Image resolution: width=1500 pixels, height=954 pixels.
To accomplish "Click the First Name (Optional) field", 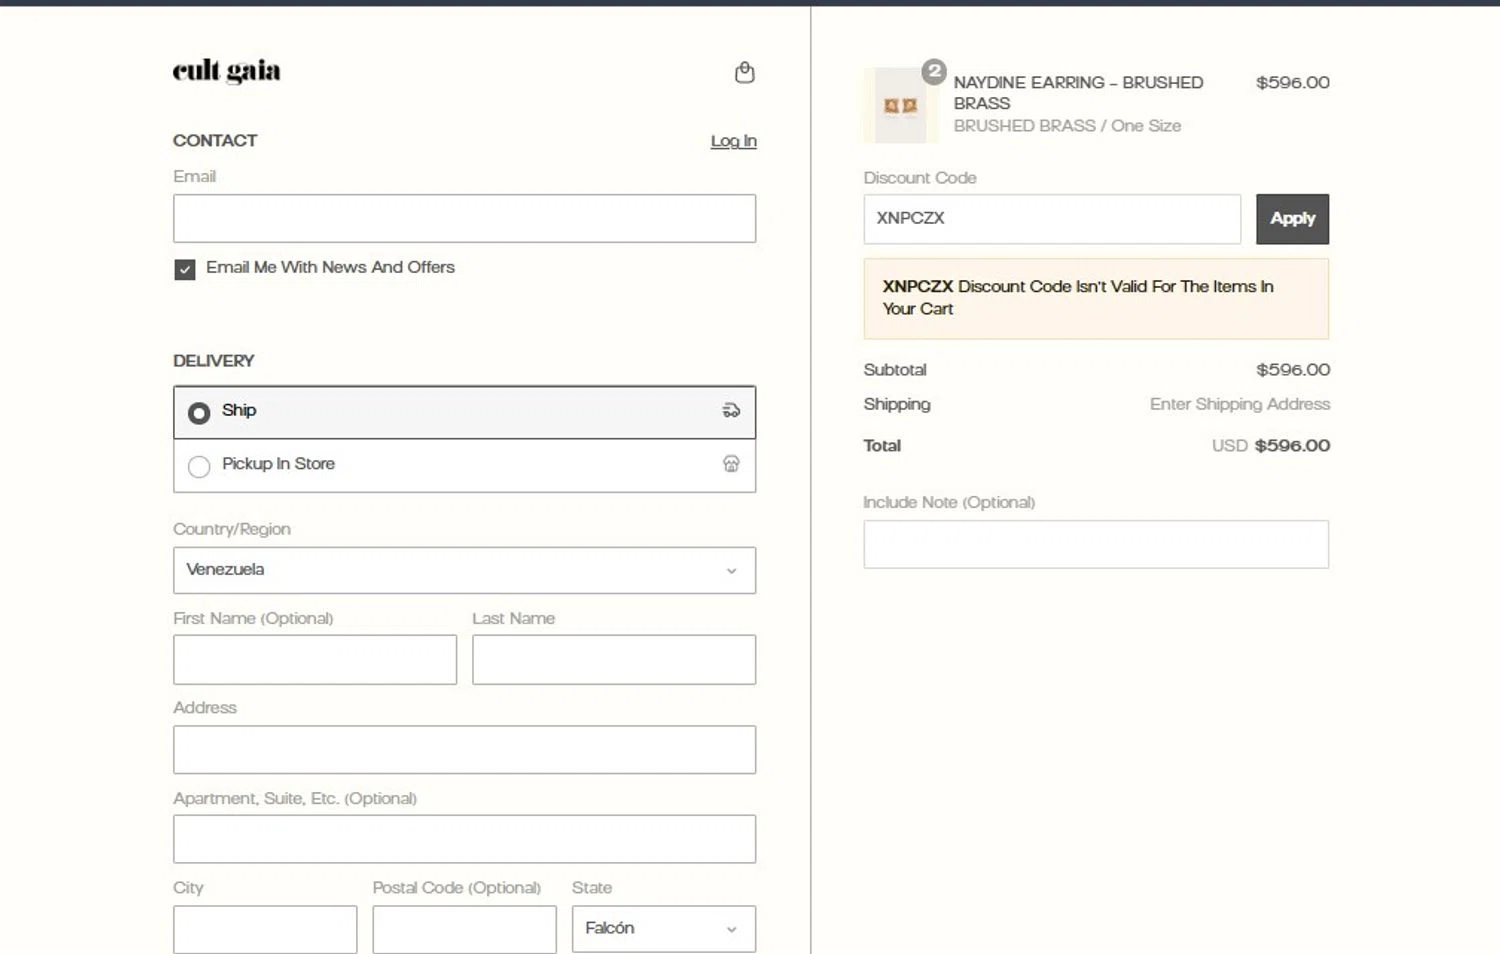I will (x=315, y=660).
